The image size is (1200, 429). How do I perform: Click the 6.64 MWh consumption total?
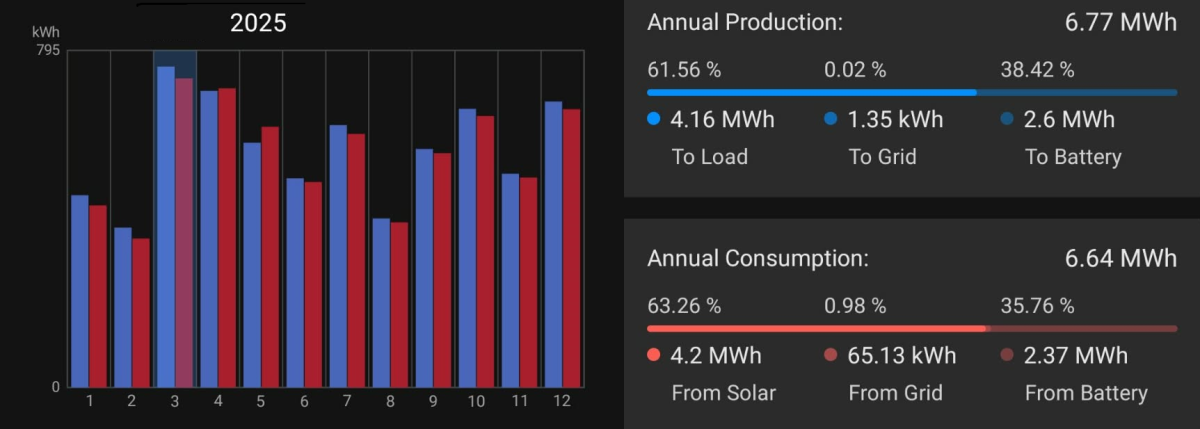pyautogui.click(x=1121, y=258)
